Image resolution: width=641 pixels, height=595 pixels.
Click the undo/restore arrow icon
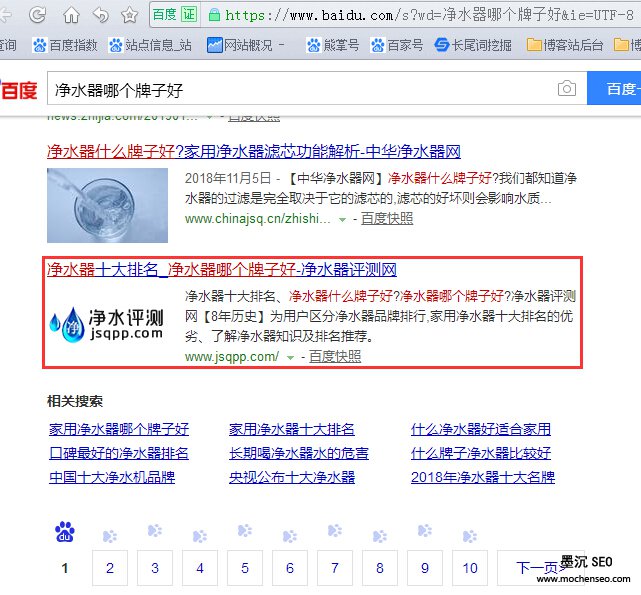coord(101,15)
